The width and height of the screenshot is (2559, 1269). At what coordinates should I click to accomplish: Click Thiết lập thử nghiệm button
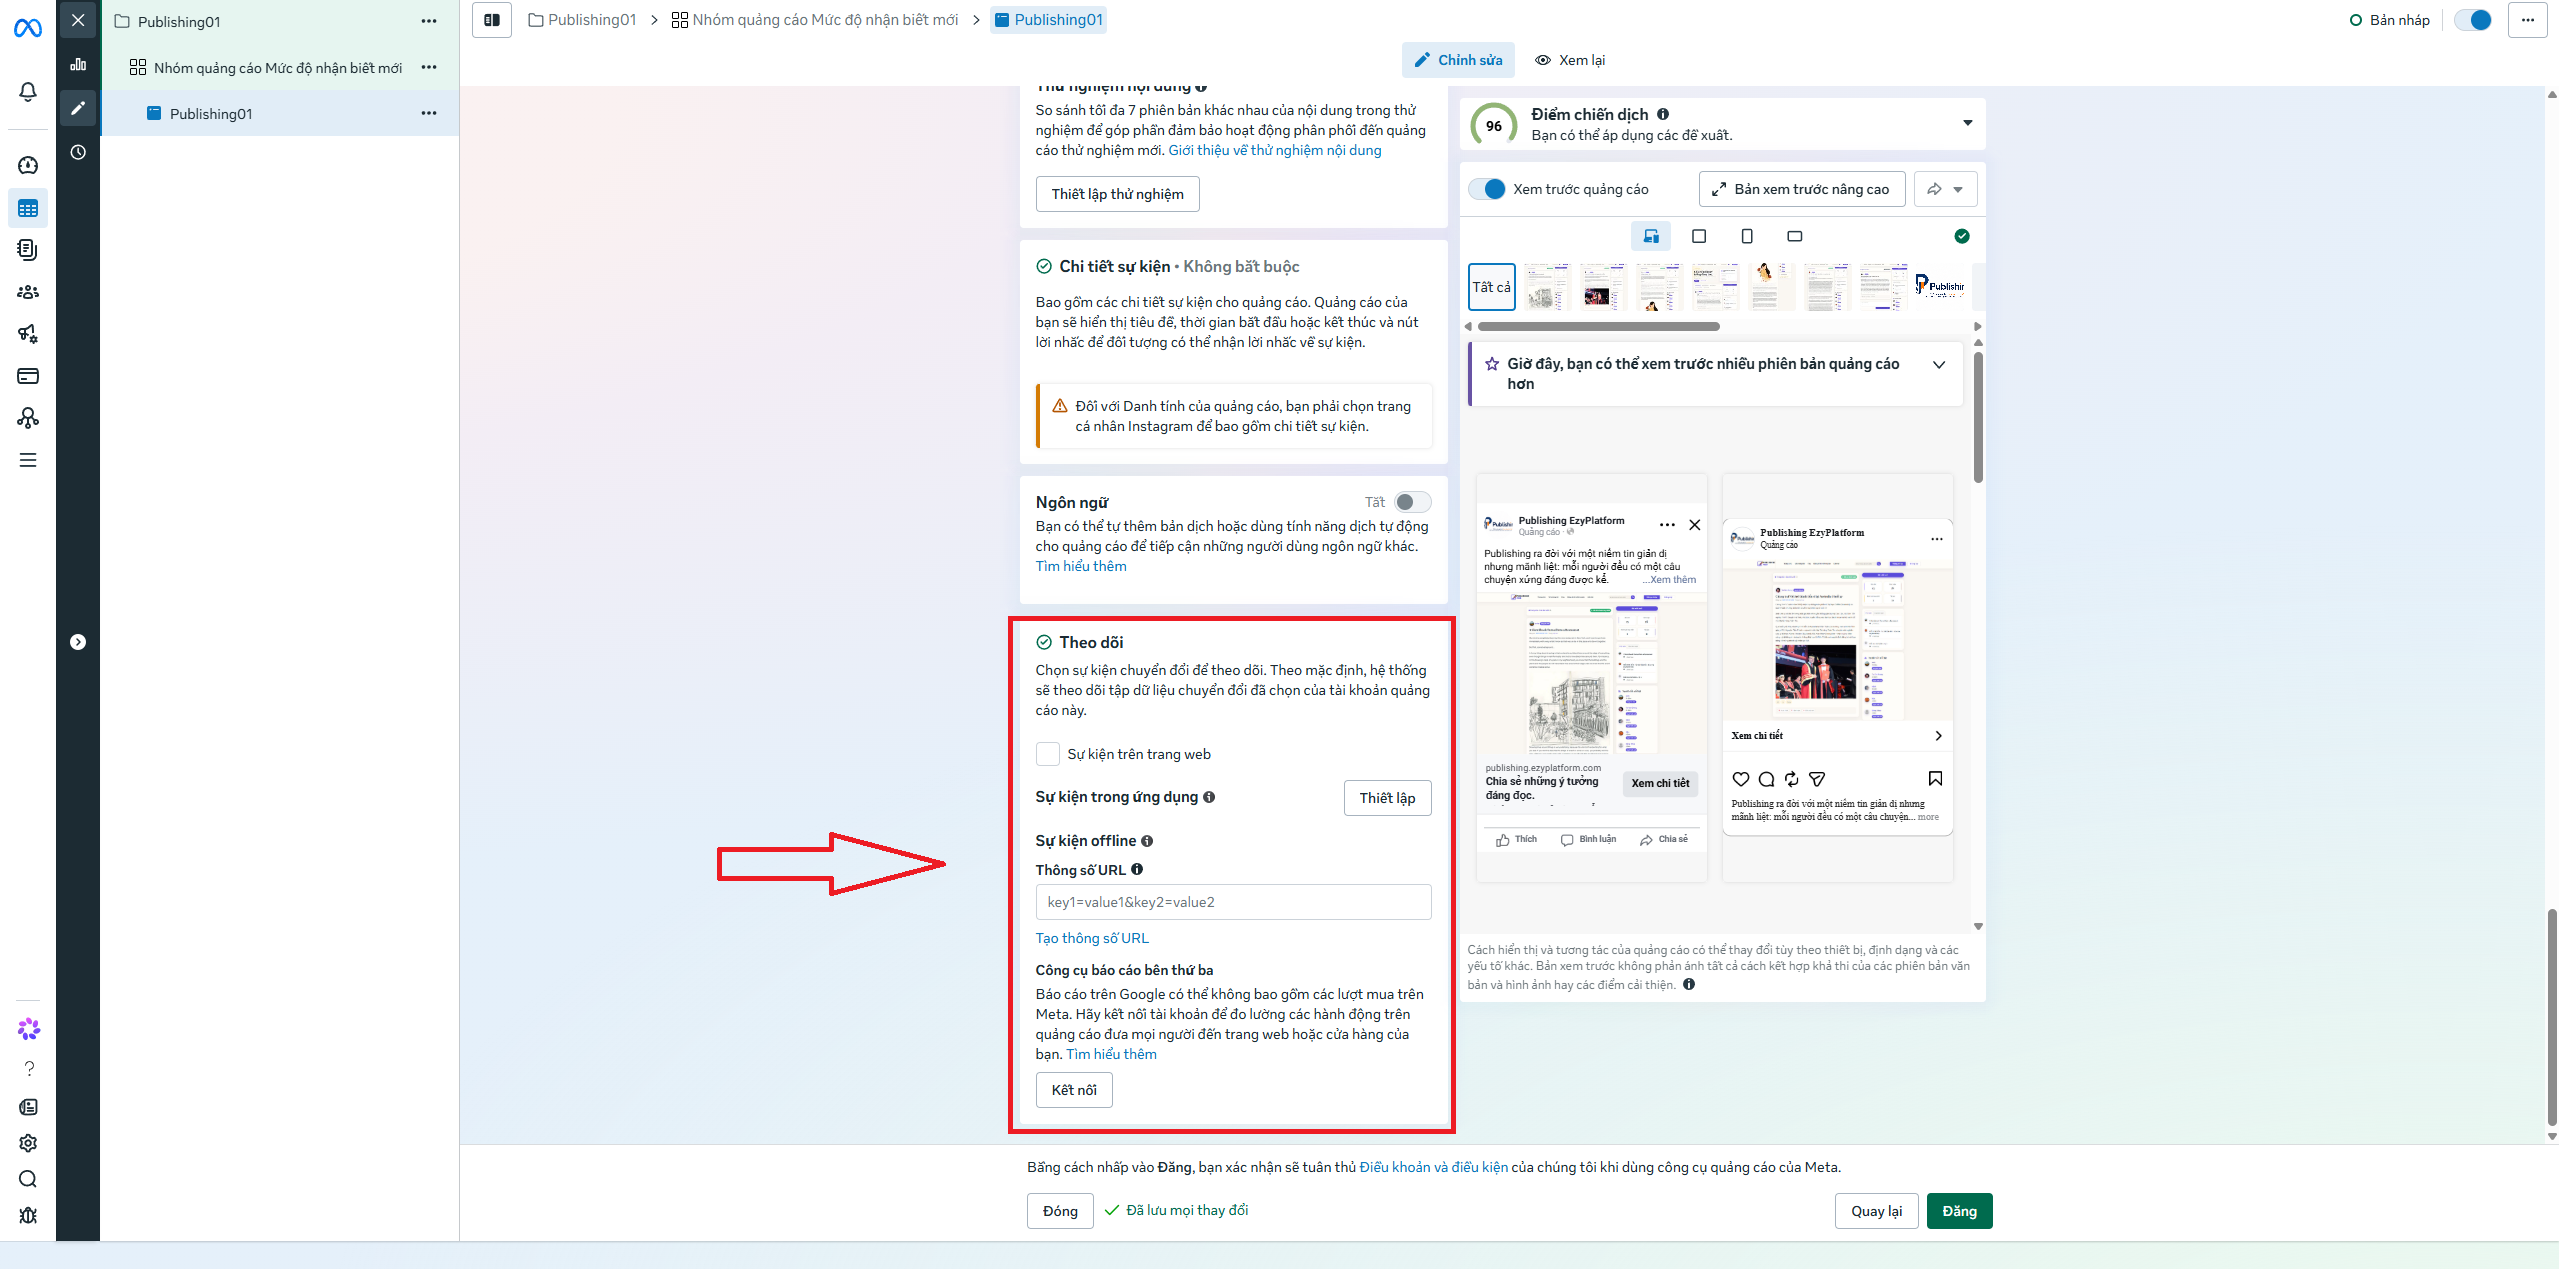coord(1117,194)
